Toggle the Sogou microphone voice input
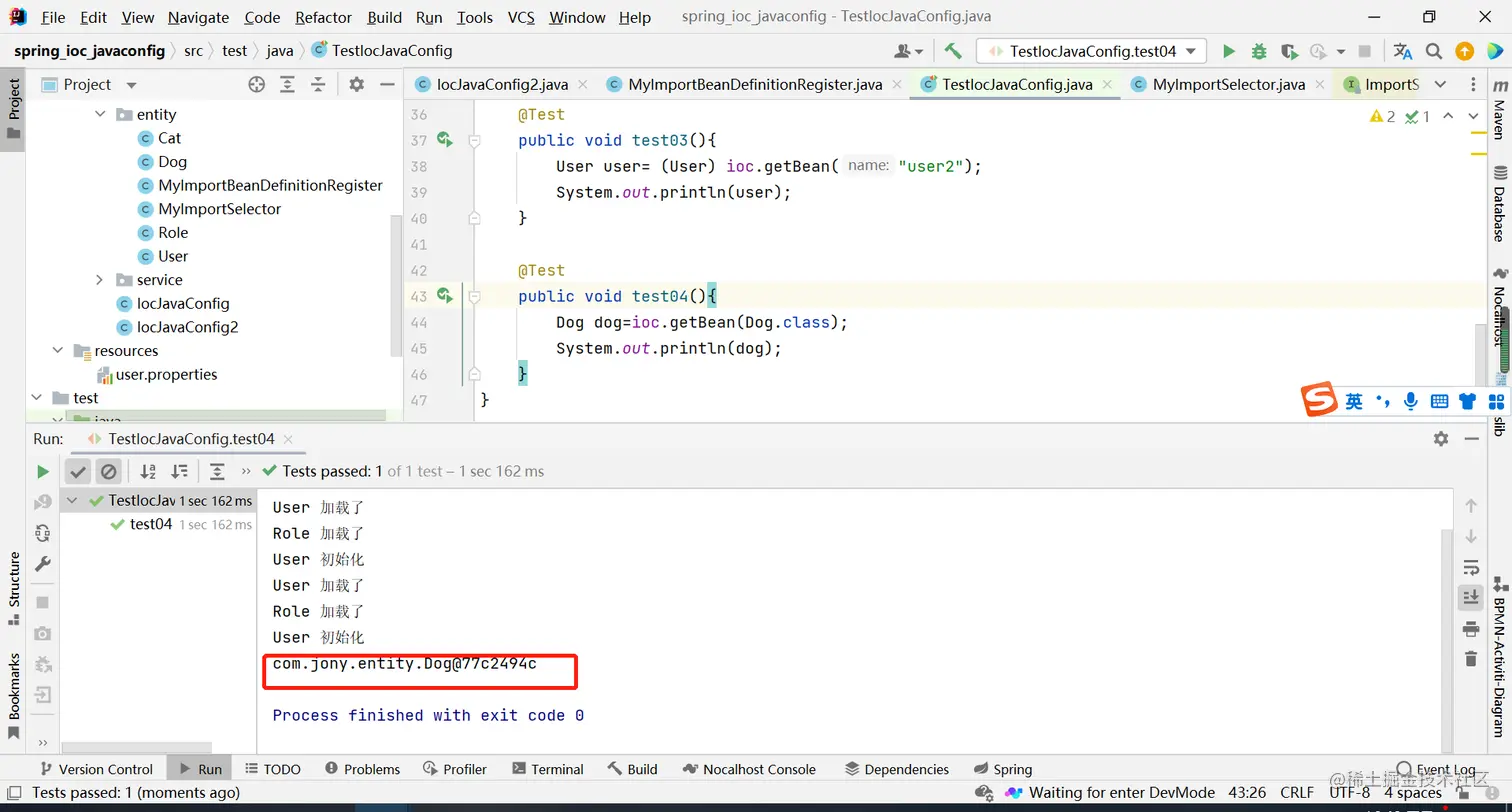 point(1410,401)
